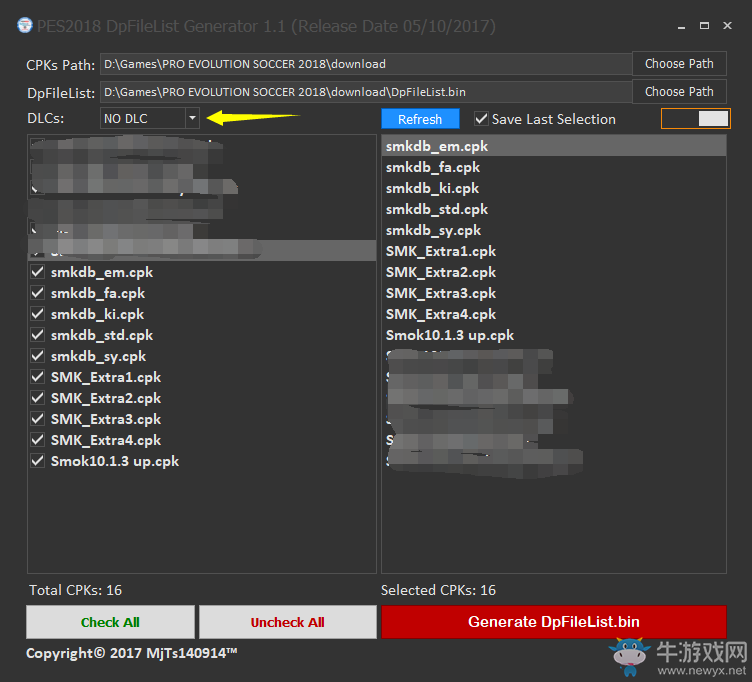This screenshot has height=682, width=752.
Task: Click the Selected CPKs: 16 label
Action: coord(438,590)
